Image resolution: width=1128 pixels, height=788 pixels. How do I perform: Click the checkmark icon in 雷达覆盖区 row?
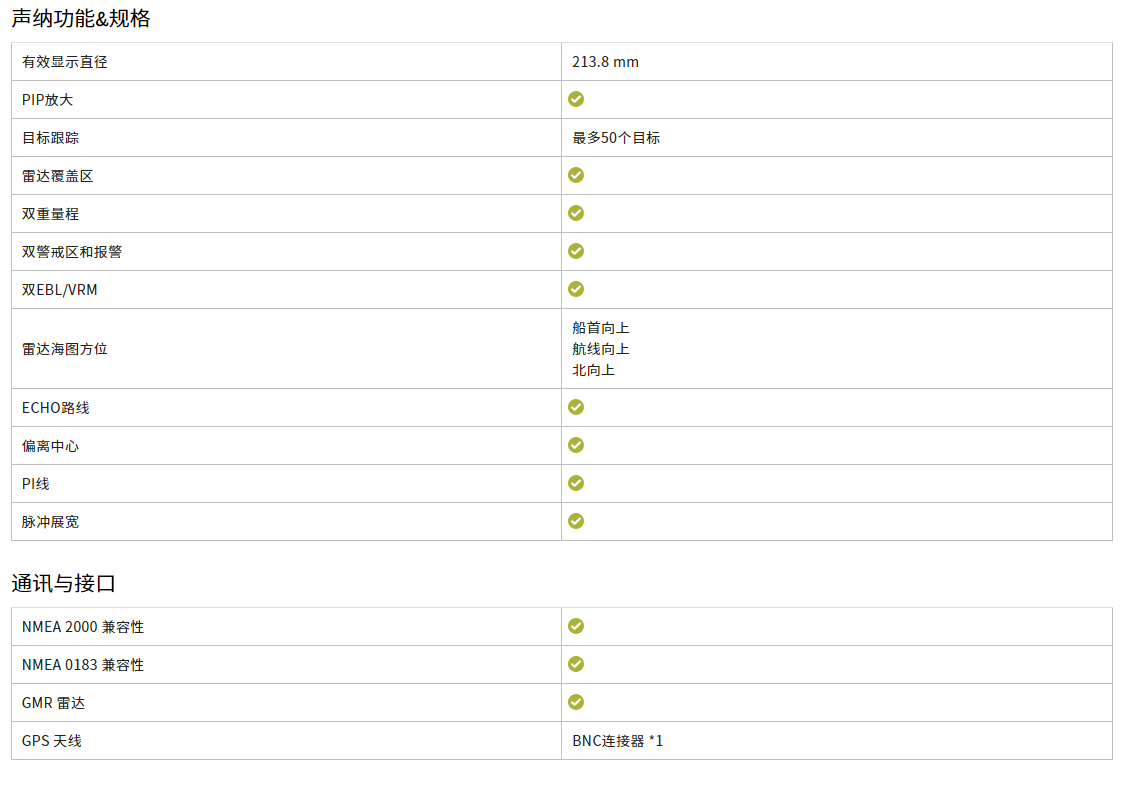(576, 176)
